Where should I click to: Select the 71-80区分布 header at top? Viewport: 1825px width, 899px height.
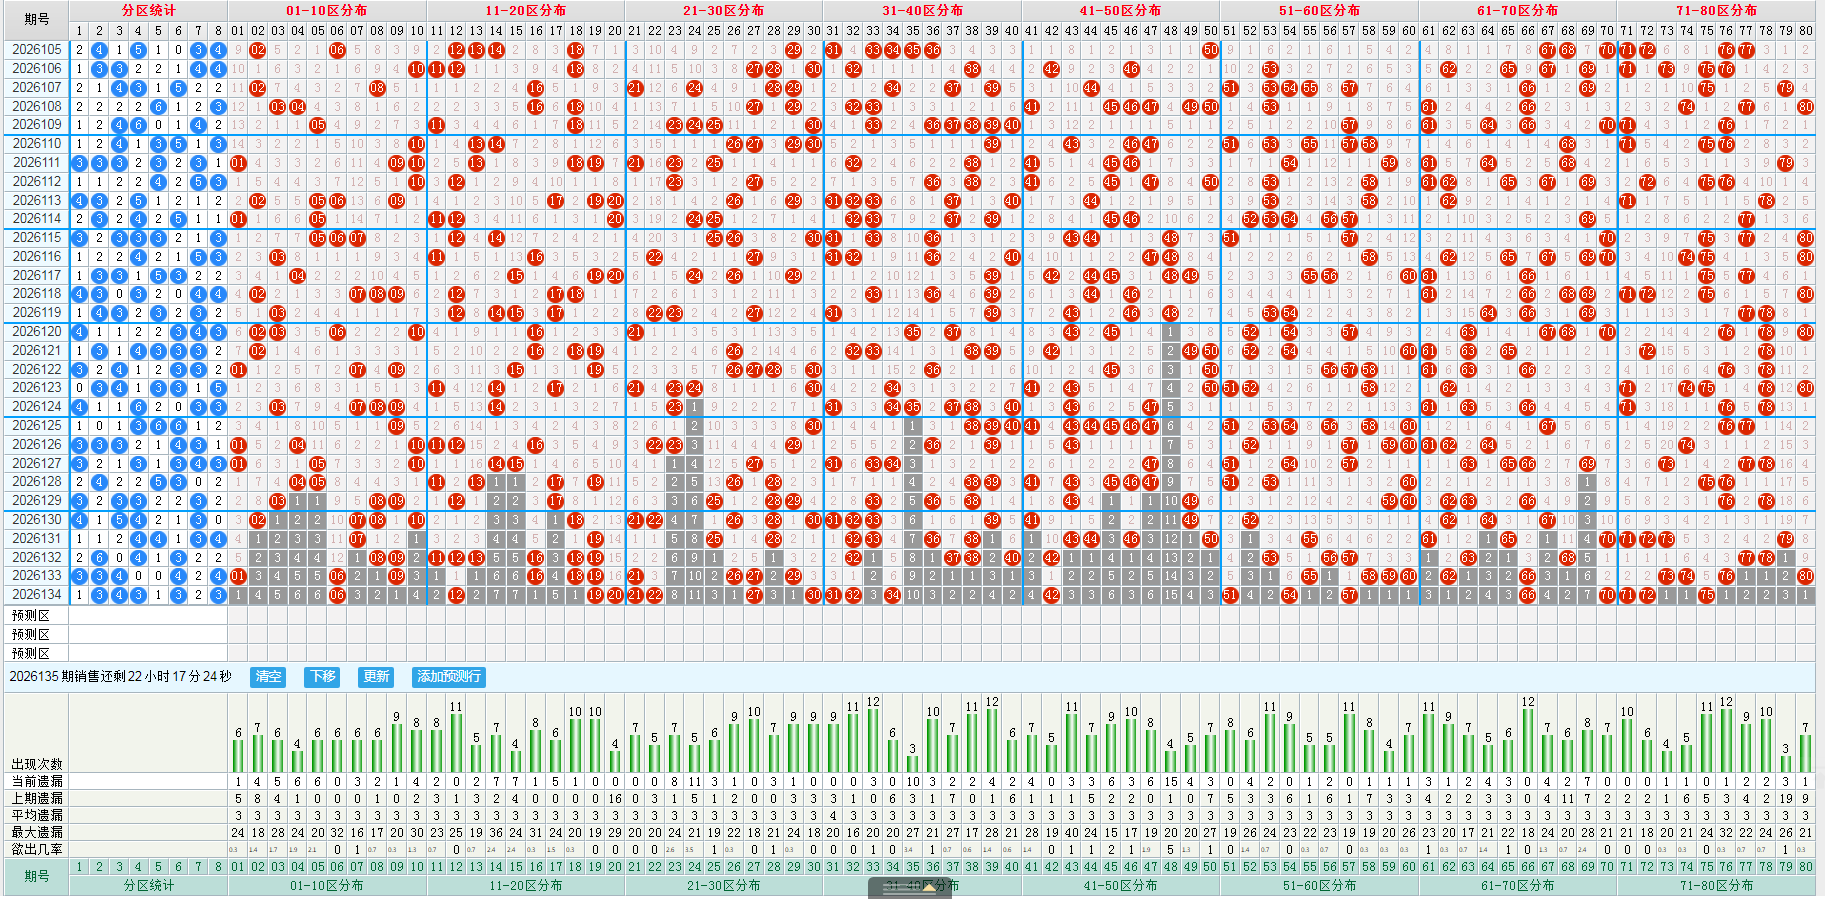1716,10
